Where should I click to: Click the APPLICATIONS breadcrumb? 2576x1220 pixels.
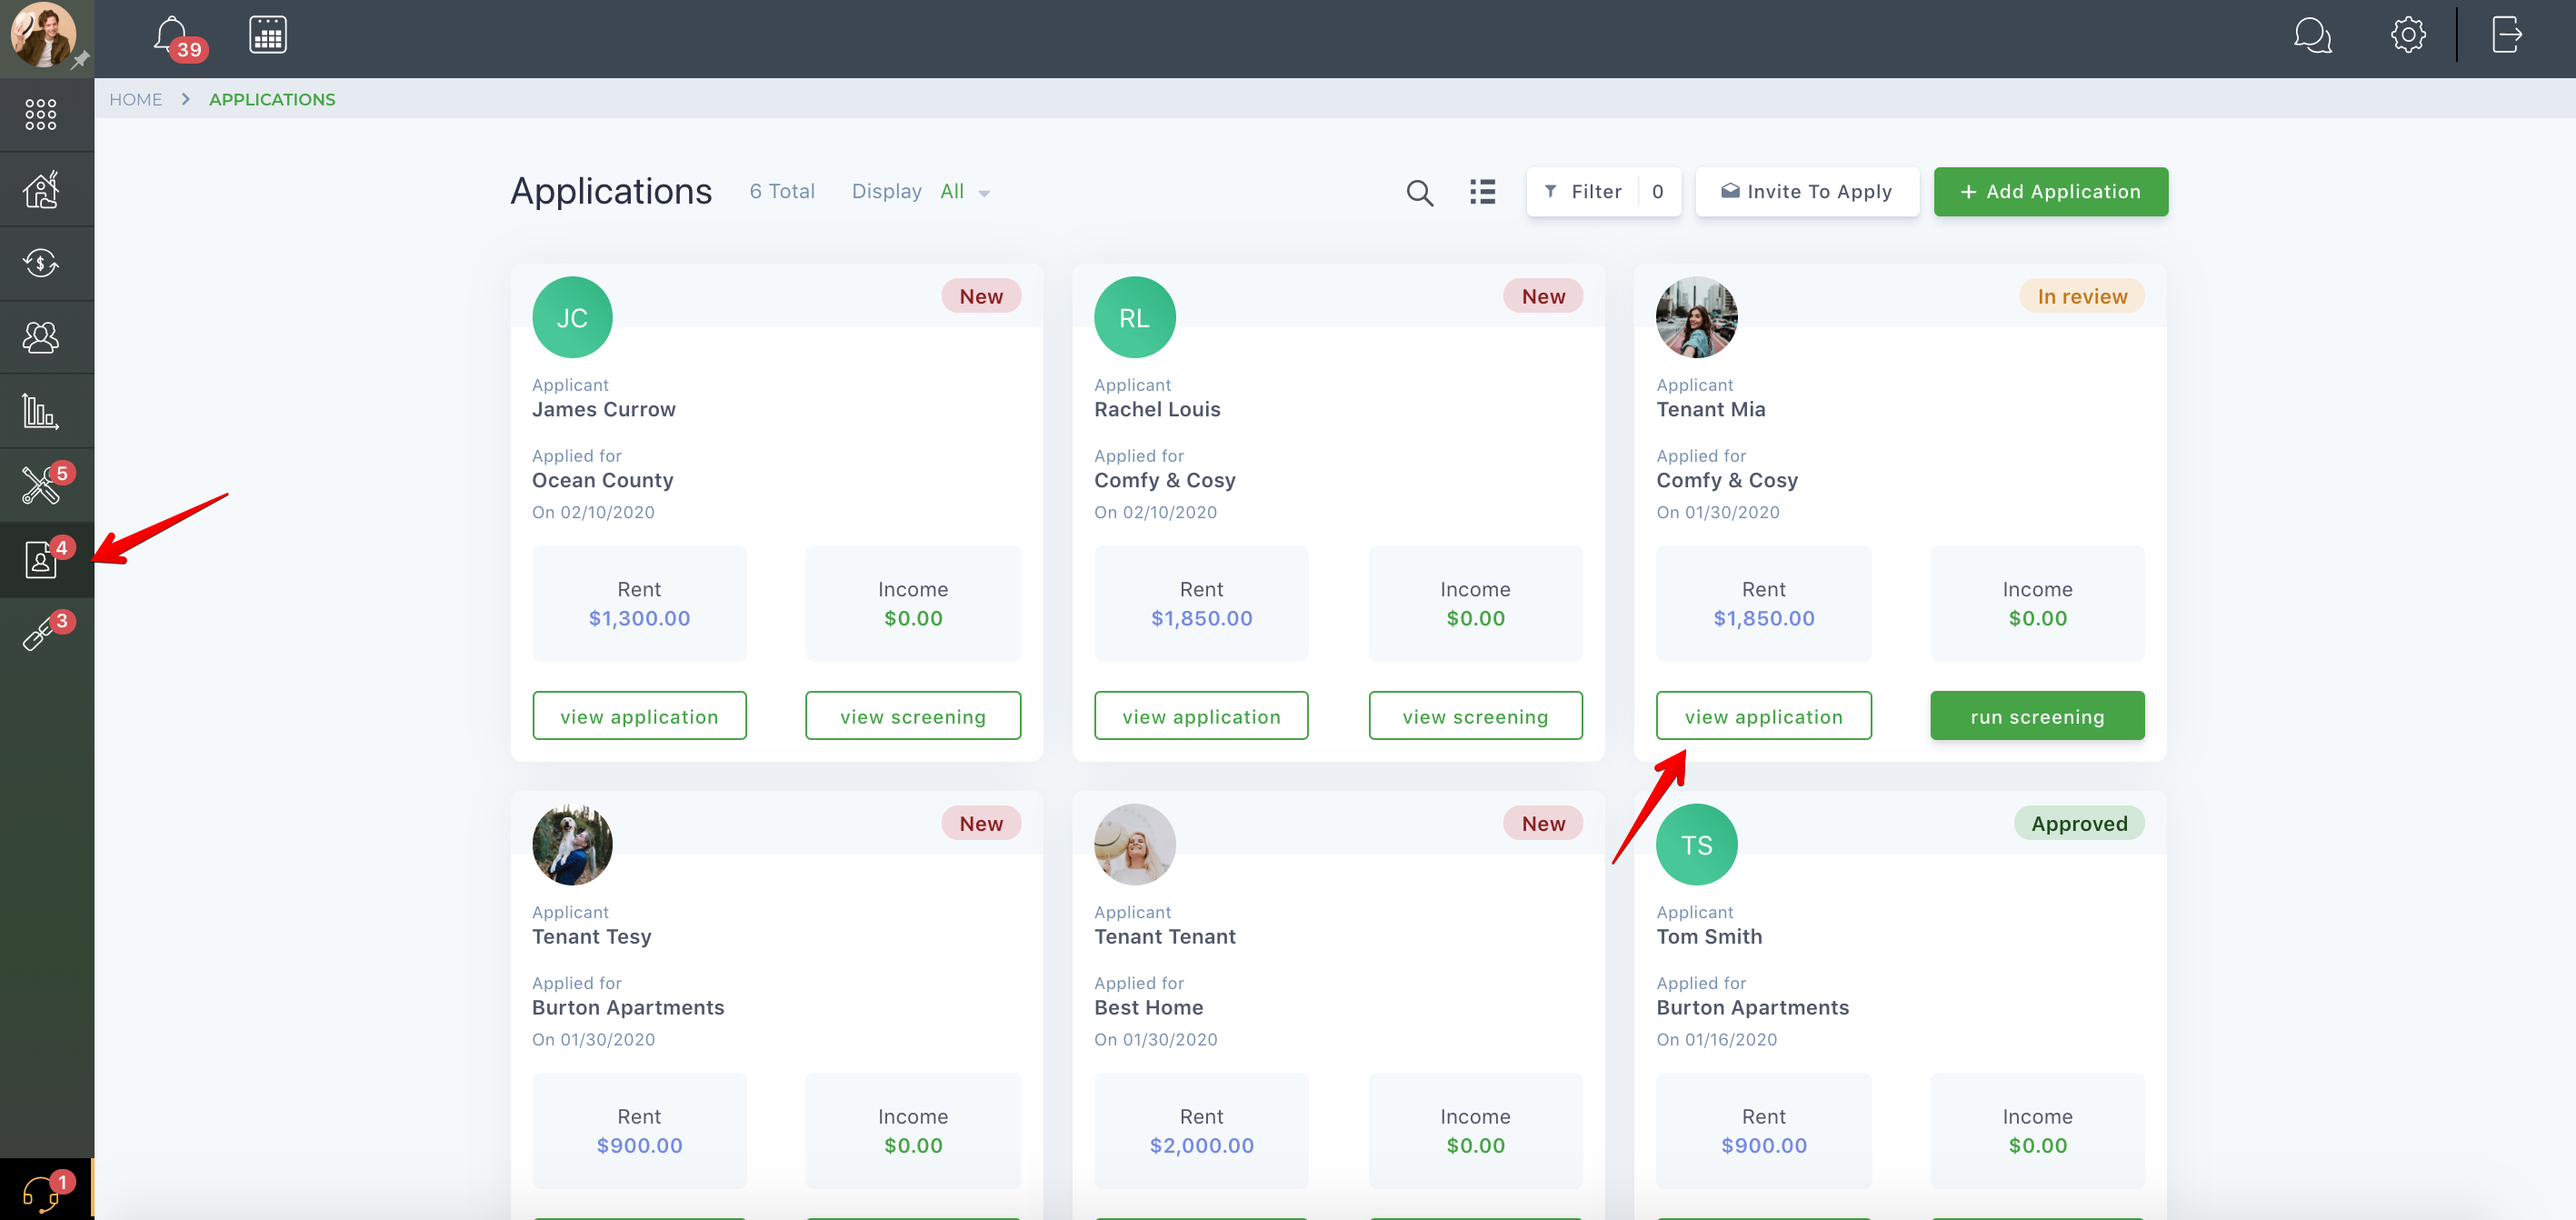click(x=272, y=99)
